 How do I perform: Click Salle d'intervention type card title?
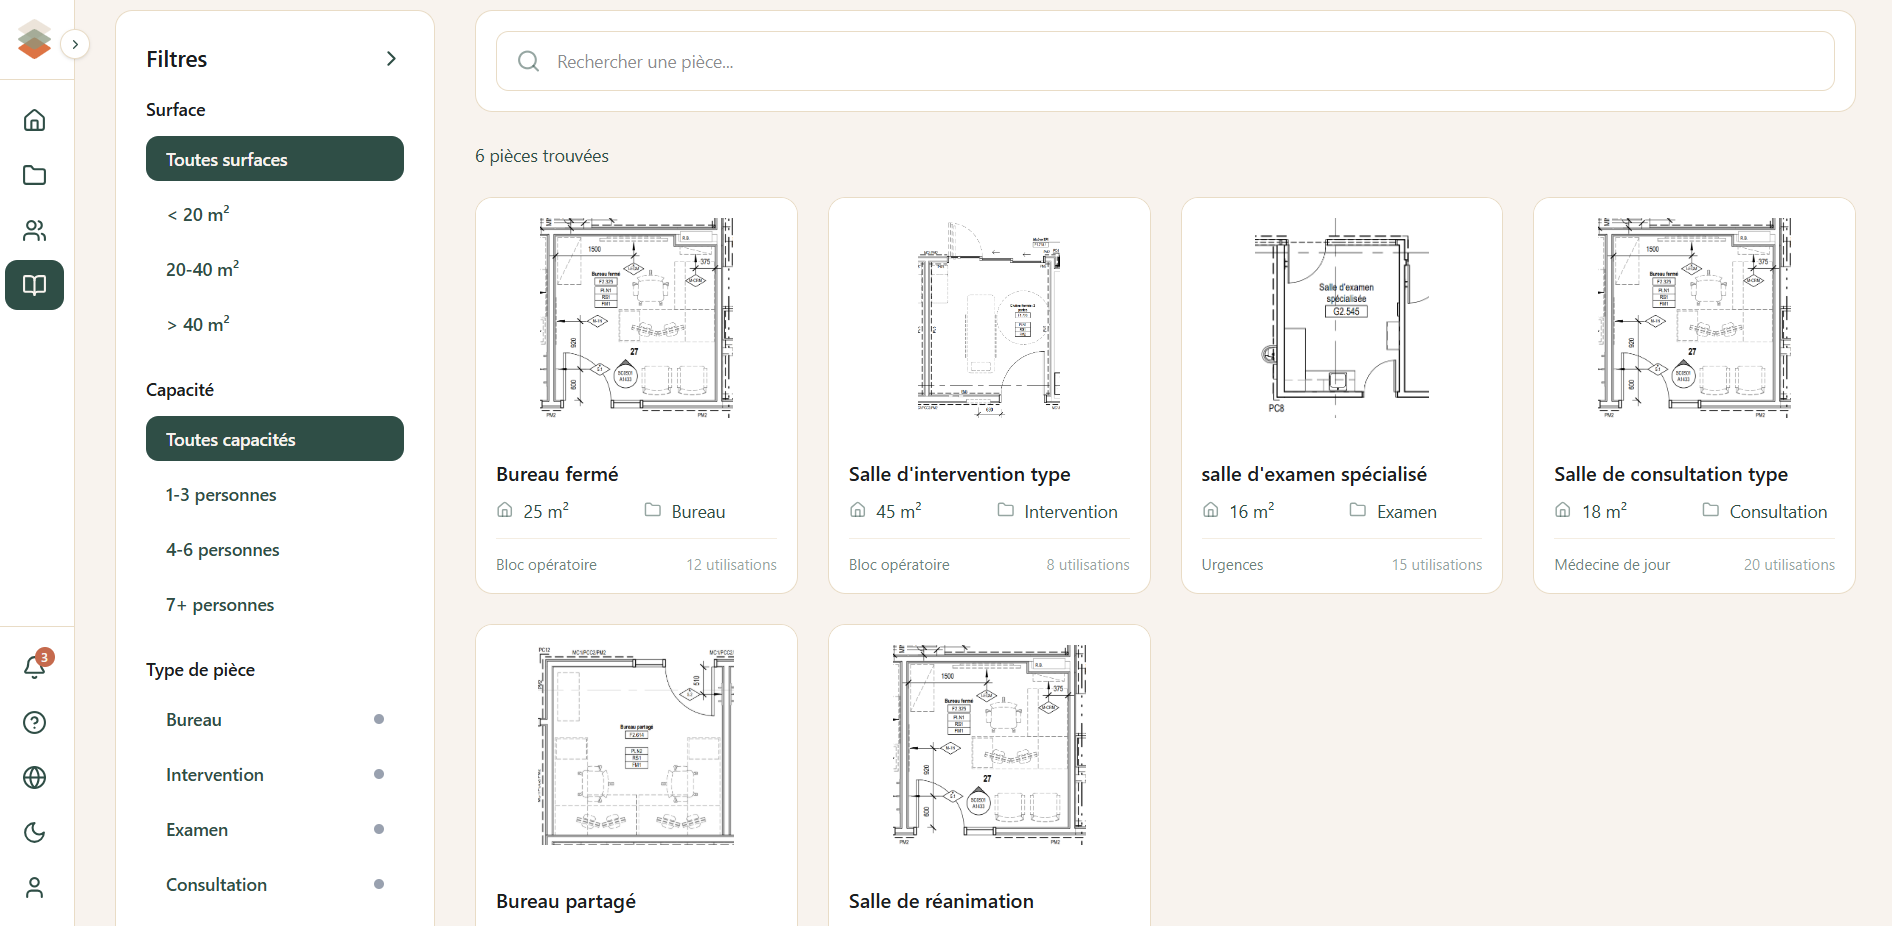pos(959,474)
